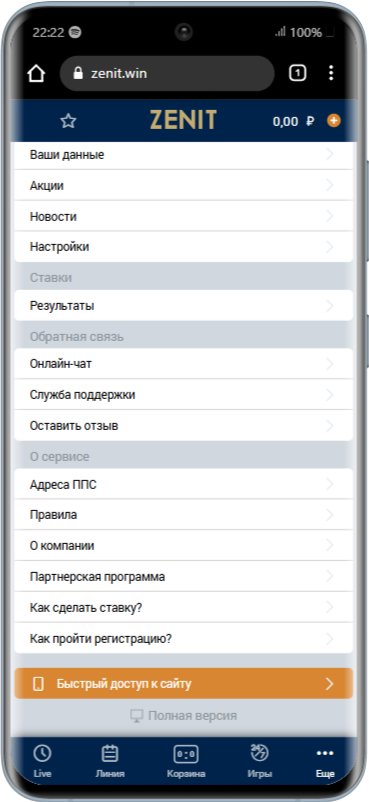
Task: Tap the 22:22 clock in status bar
Action: [x=48, y=33]
